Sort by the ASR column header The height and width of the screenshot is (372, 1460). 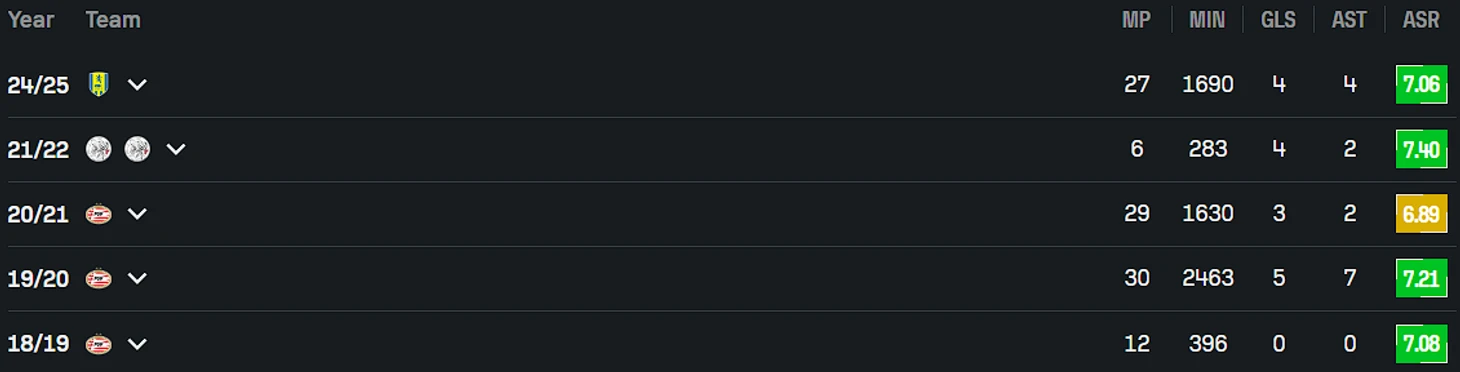pos(1421,19)
